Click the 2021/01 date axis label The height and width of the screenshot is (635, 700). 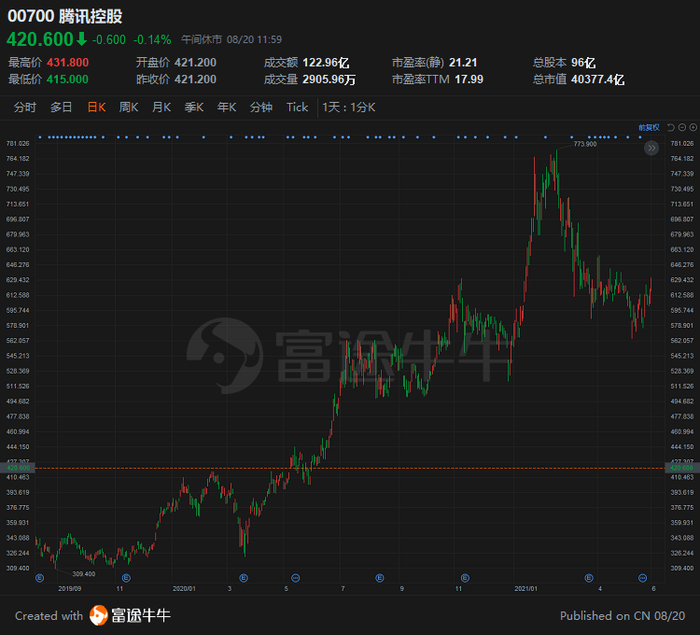(526, 589)
